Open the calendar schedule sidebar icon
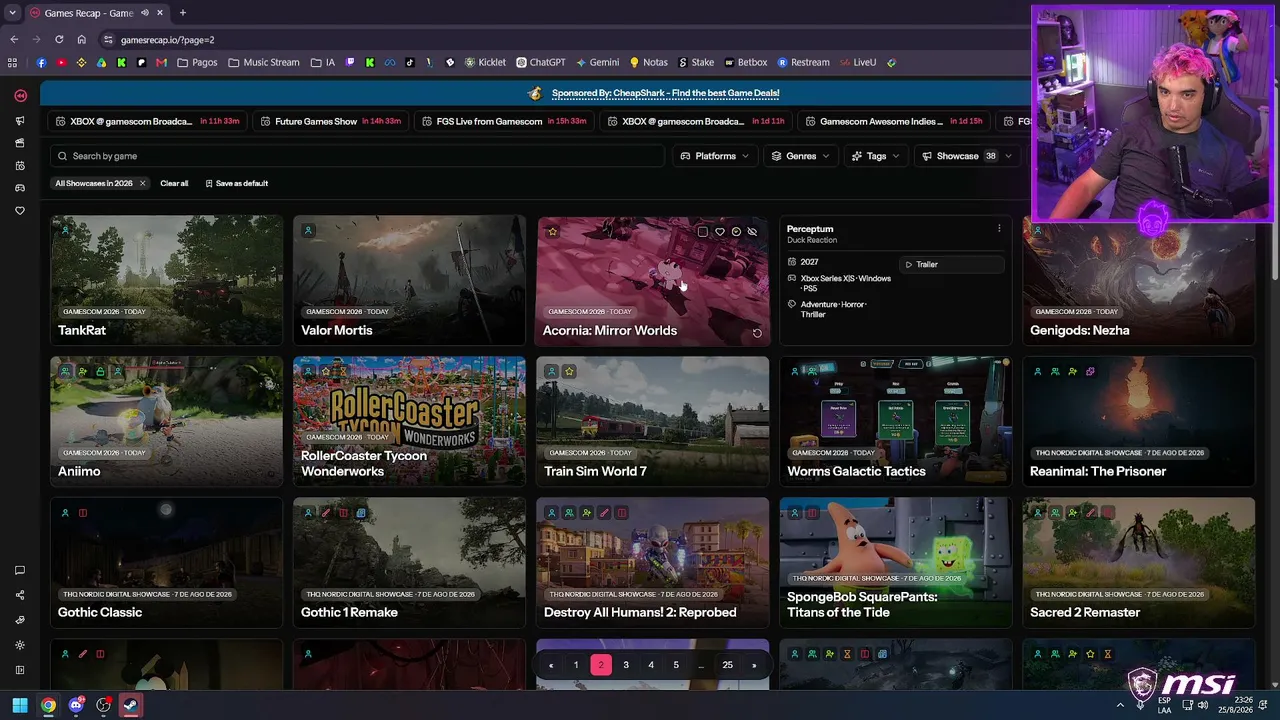The image size is (1280, 720). tap(20, 166)
